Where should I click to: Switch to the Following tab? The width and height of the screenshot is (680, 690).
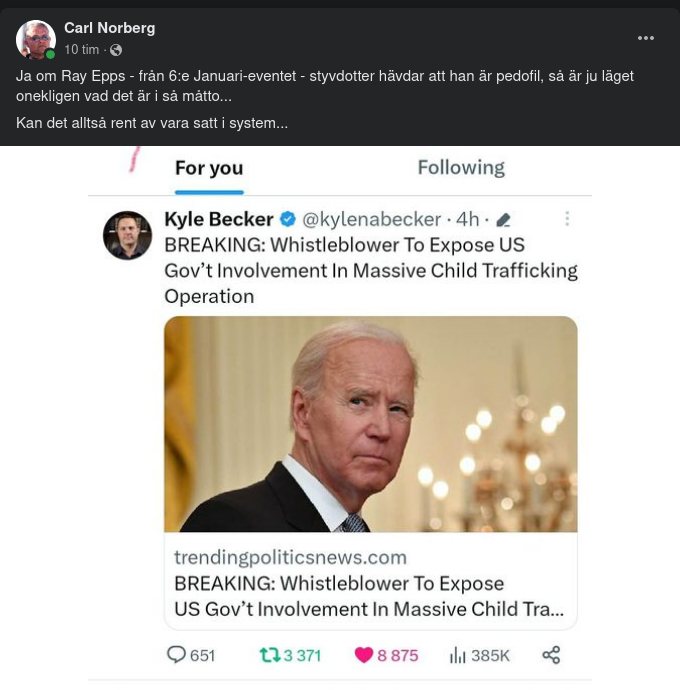[x=460, y=168]
